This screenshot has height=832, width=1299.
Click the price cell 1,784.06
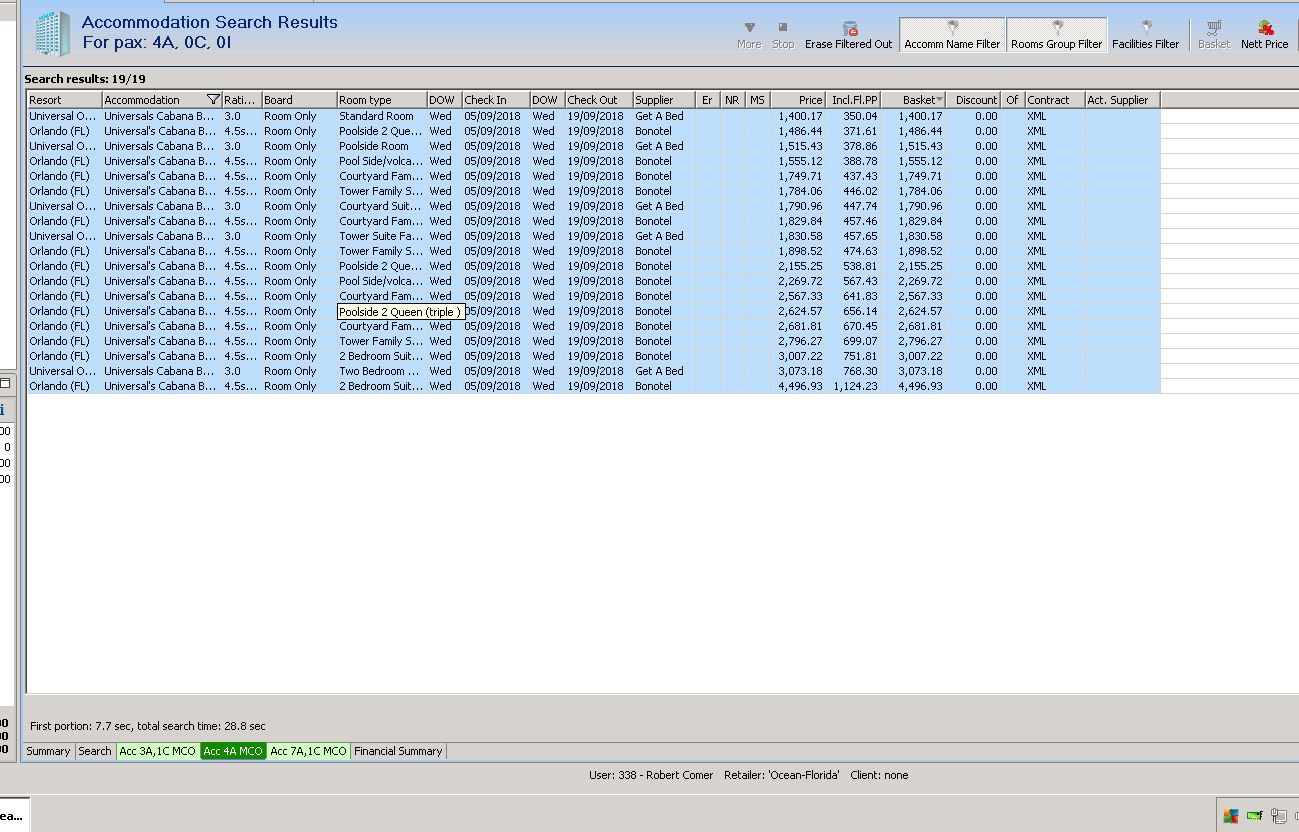800,191
